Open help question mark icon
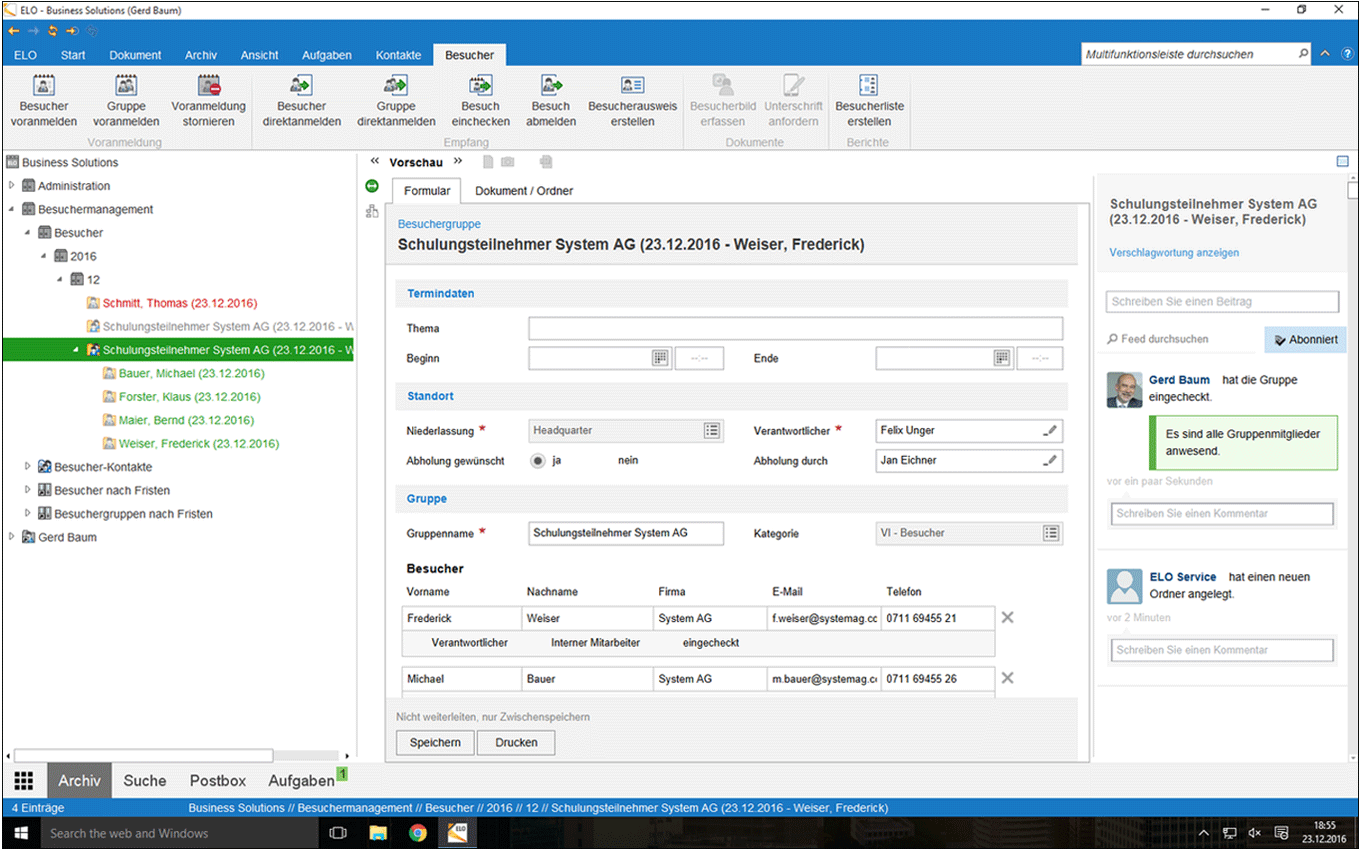This screenshot has width=1365, height=850. click(x=1348, y=54)
